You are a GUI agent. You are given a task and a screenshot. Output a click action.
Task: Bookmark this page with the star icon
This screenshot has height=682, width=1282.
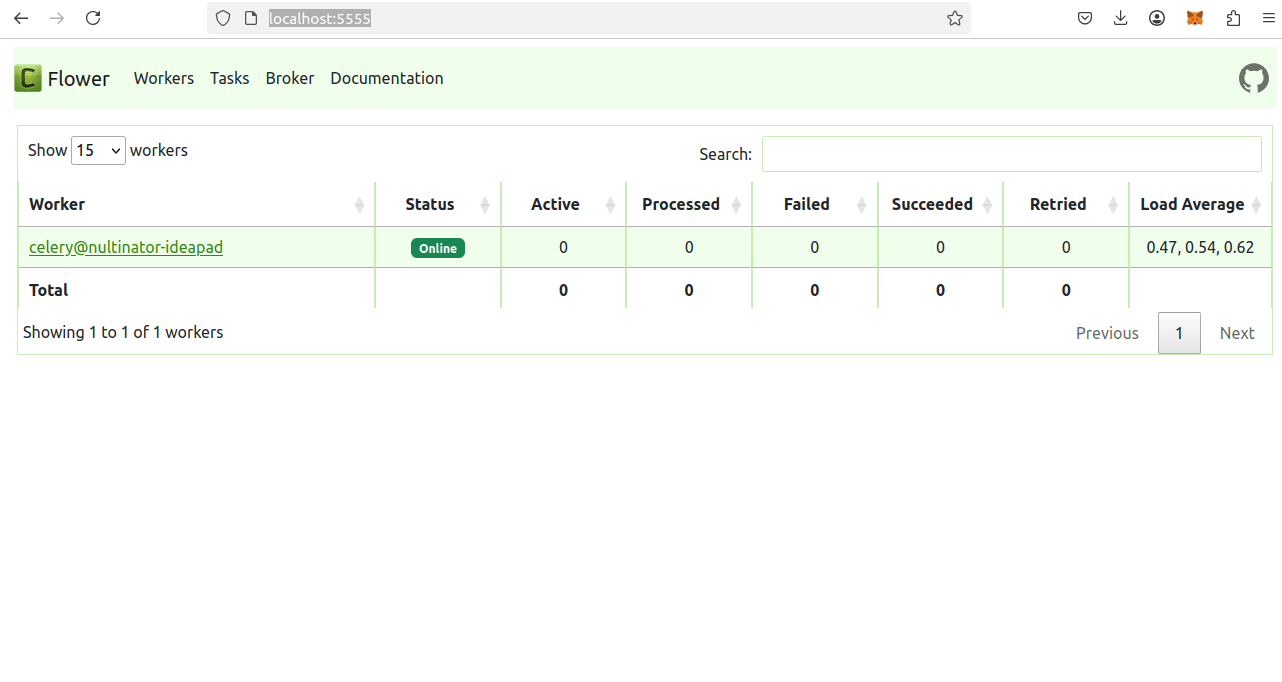tap(955, 18)
